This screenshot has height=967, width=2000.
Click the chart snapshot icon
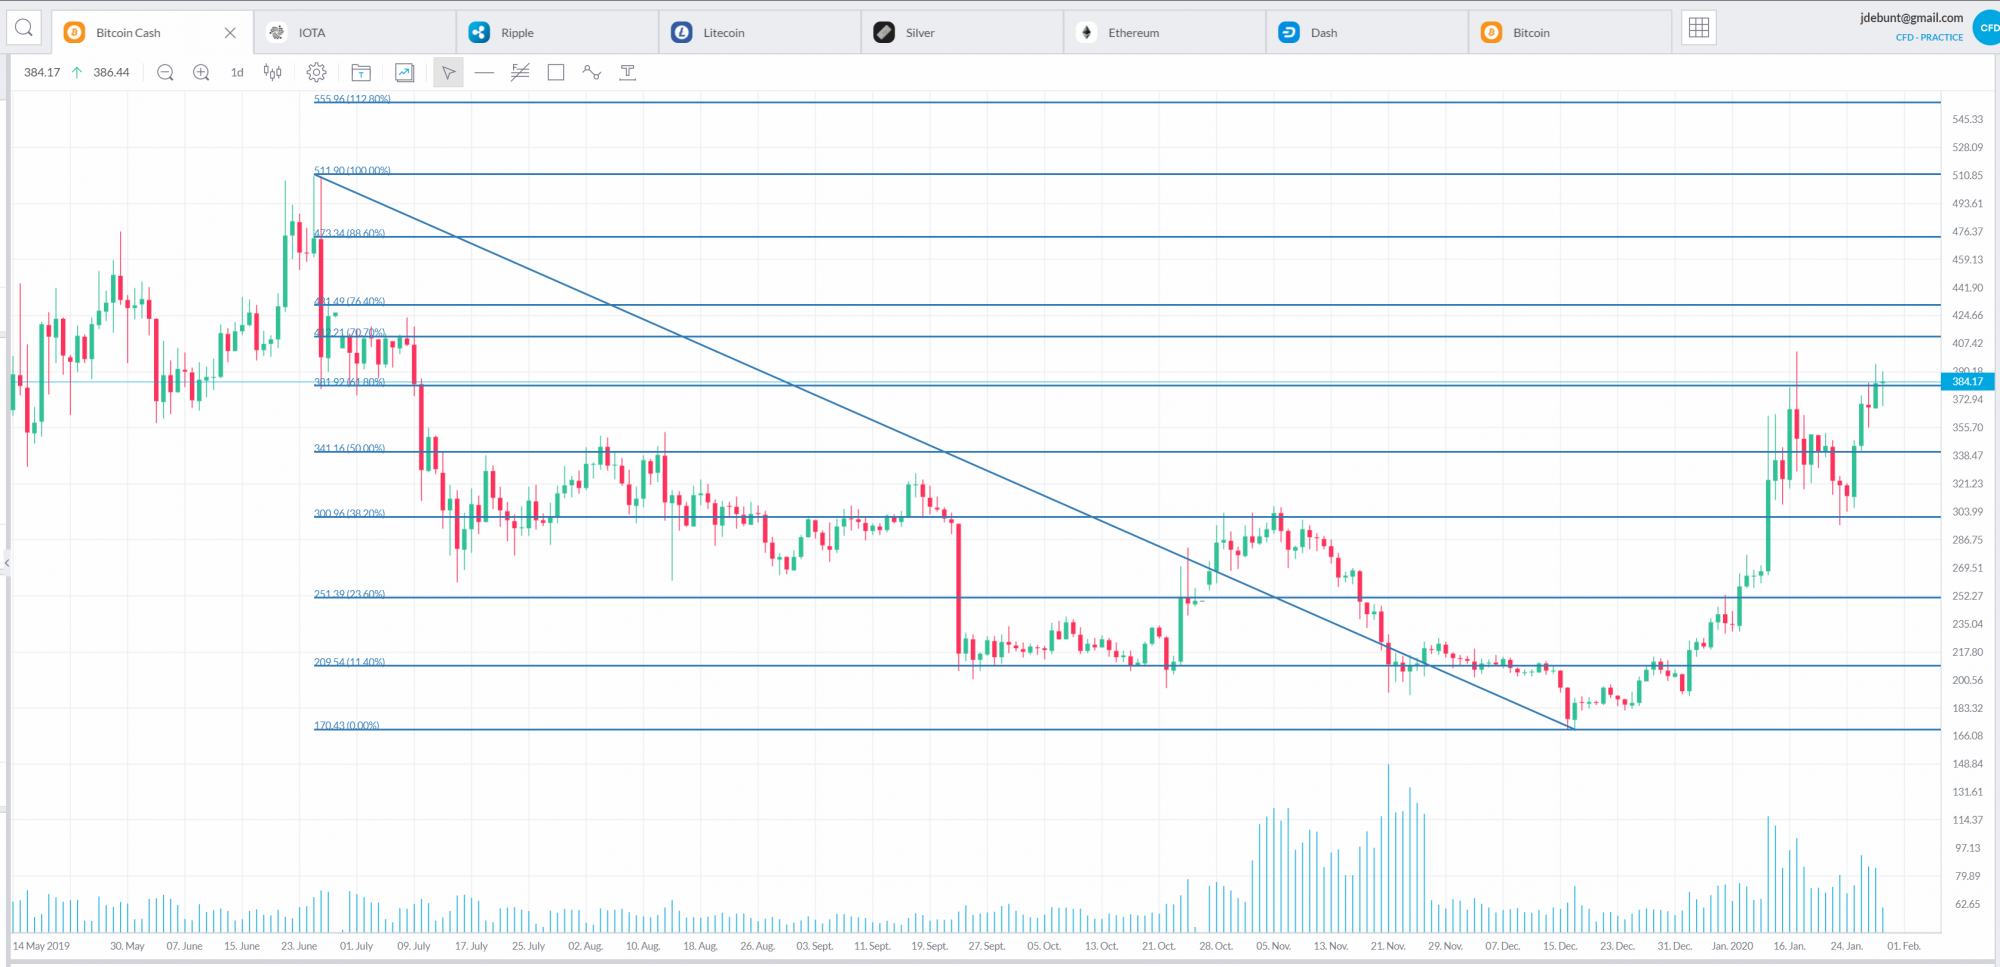pyautogui.click(x=404, y=72)
